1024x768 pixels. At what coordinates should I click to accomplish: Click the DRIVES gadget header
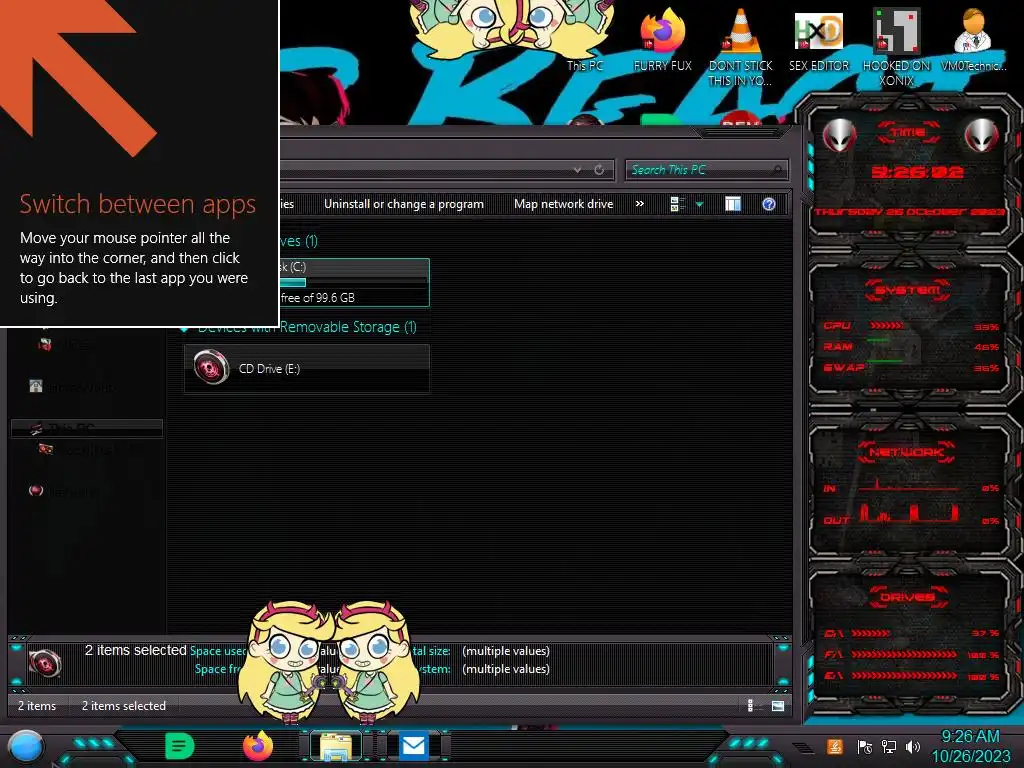[x=908, y=597]
